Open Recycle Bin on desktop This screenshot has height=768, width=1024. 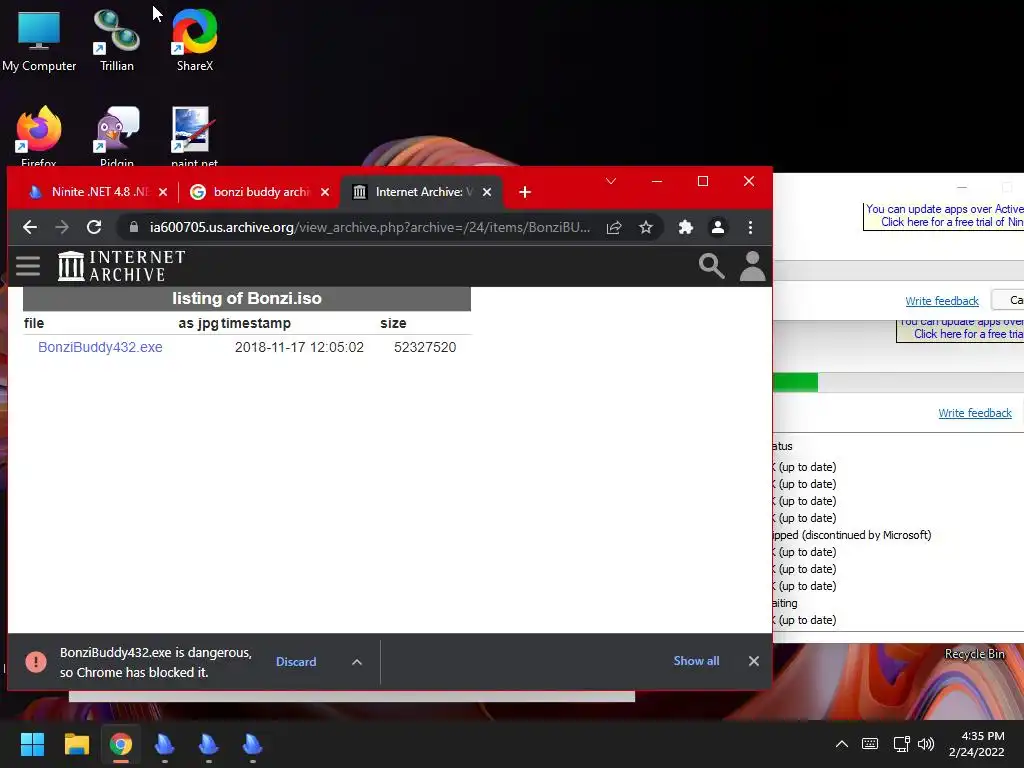pos(974,654)
